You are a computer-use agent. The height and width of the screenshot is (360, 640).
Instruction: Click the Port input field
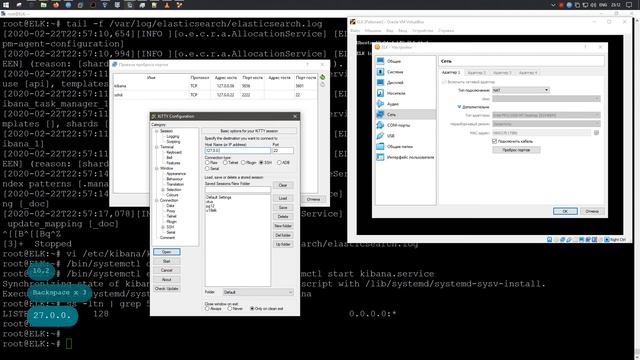click(x=282, y=151)
